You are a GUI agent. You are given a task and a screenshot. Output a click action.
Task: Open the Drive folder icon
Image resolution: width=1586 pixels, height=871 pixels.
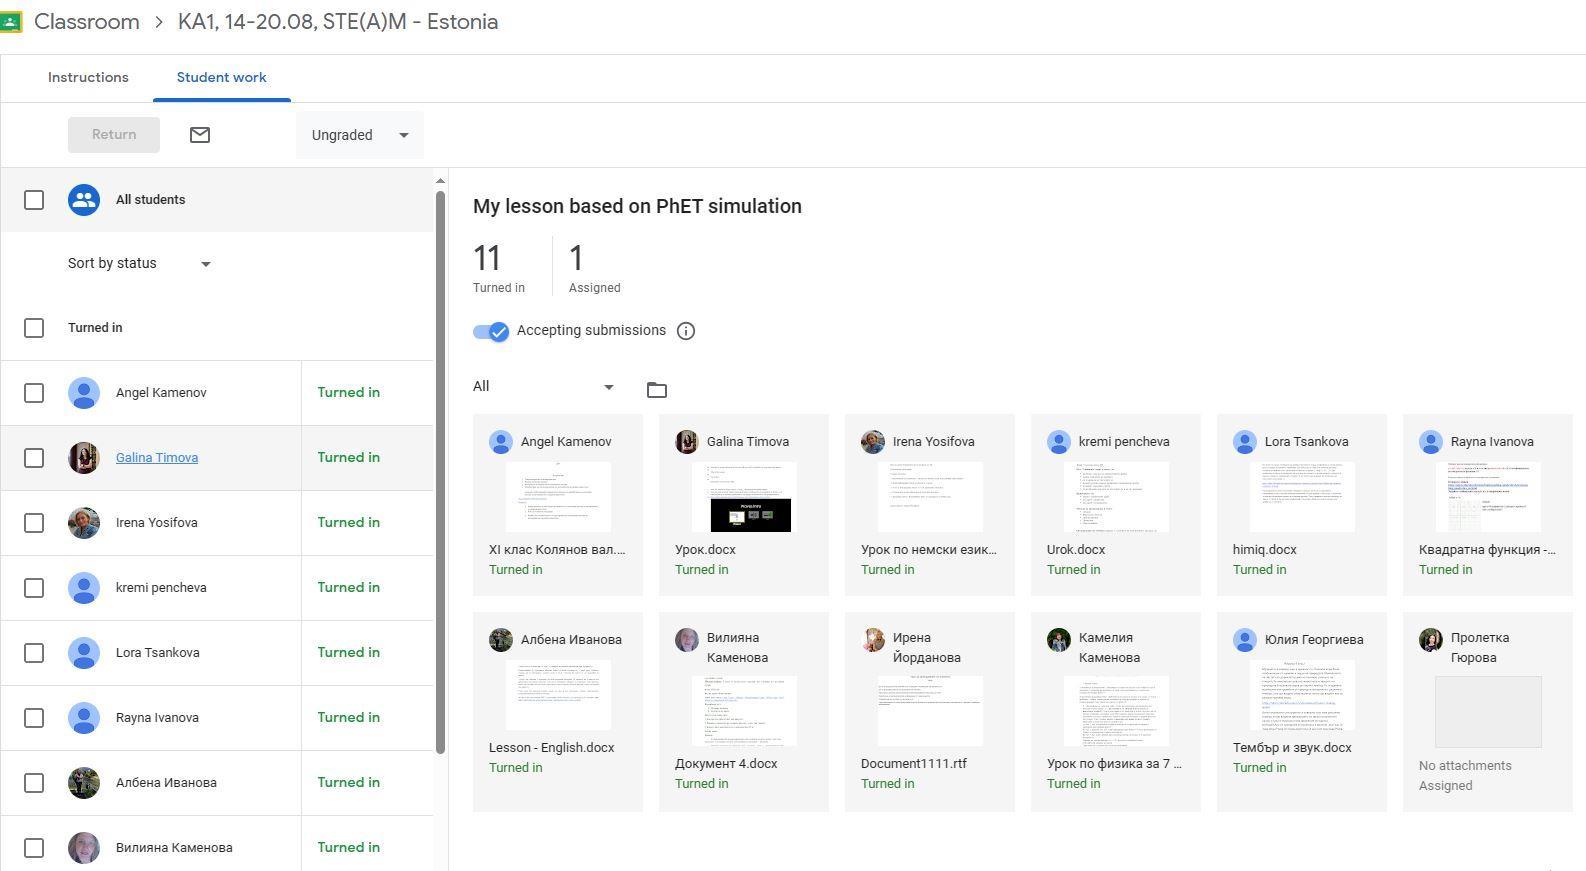pos(656,390)
